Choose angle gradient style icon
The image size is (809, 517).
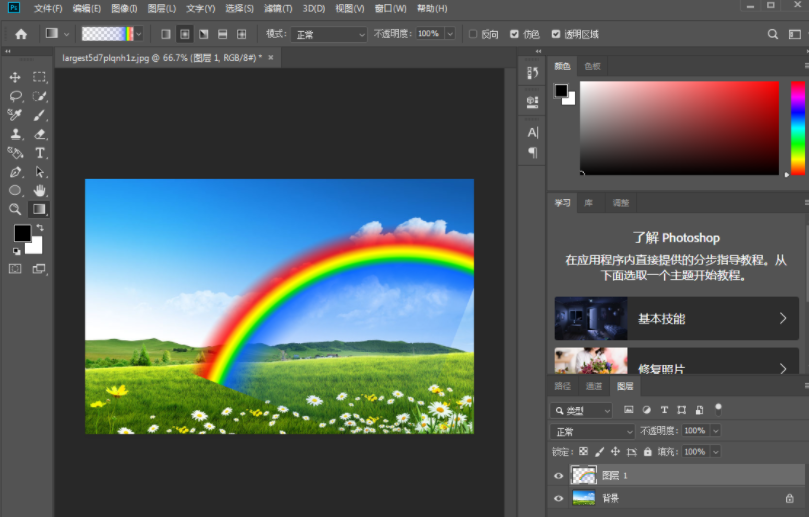pyautogui.click(x=204, y=34)
